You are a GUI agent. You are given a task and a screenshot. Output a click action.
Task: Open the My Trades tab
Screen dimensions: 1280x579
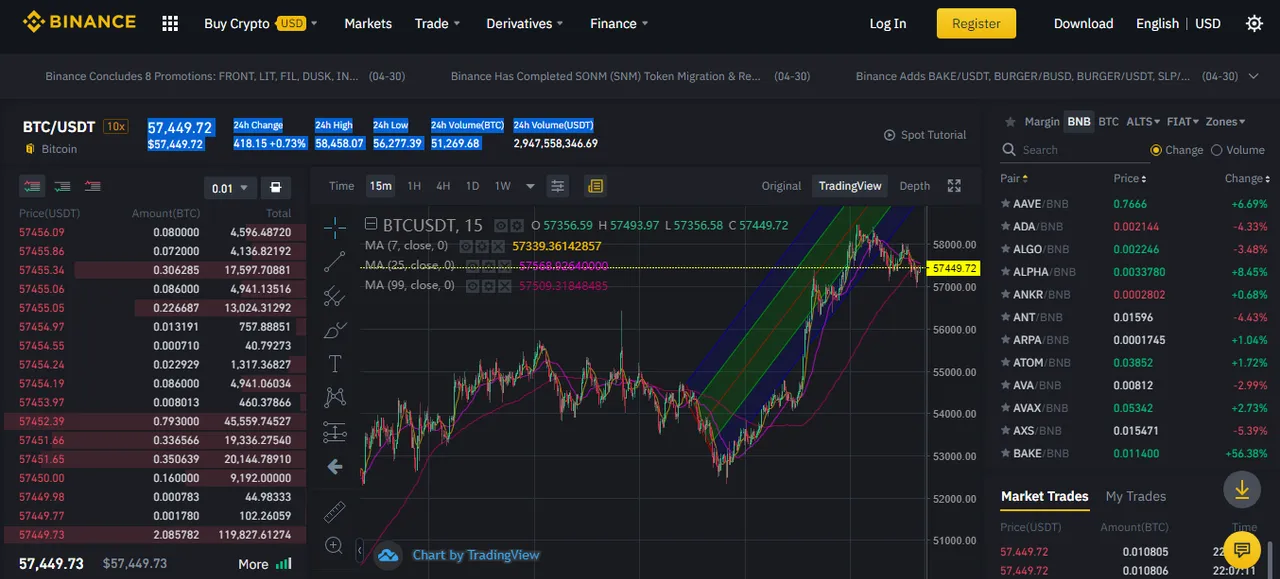(x=1135, y=496)
